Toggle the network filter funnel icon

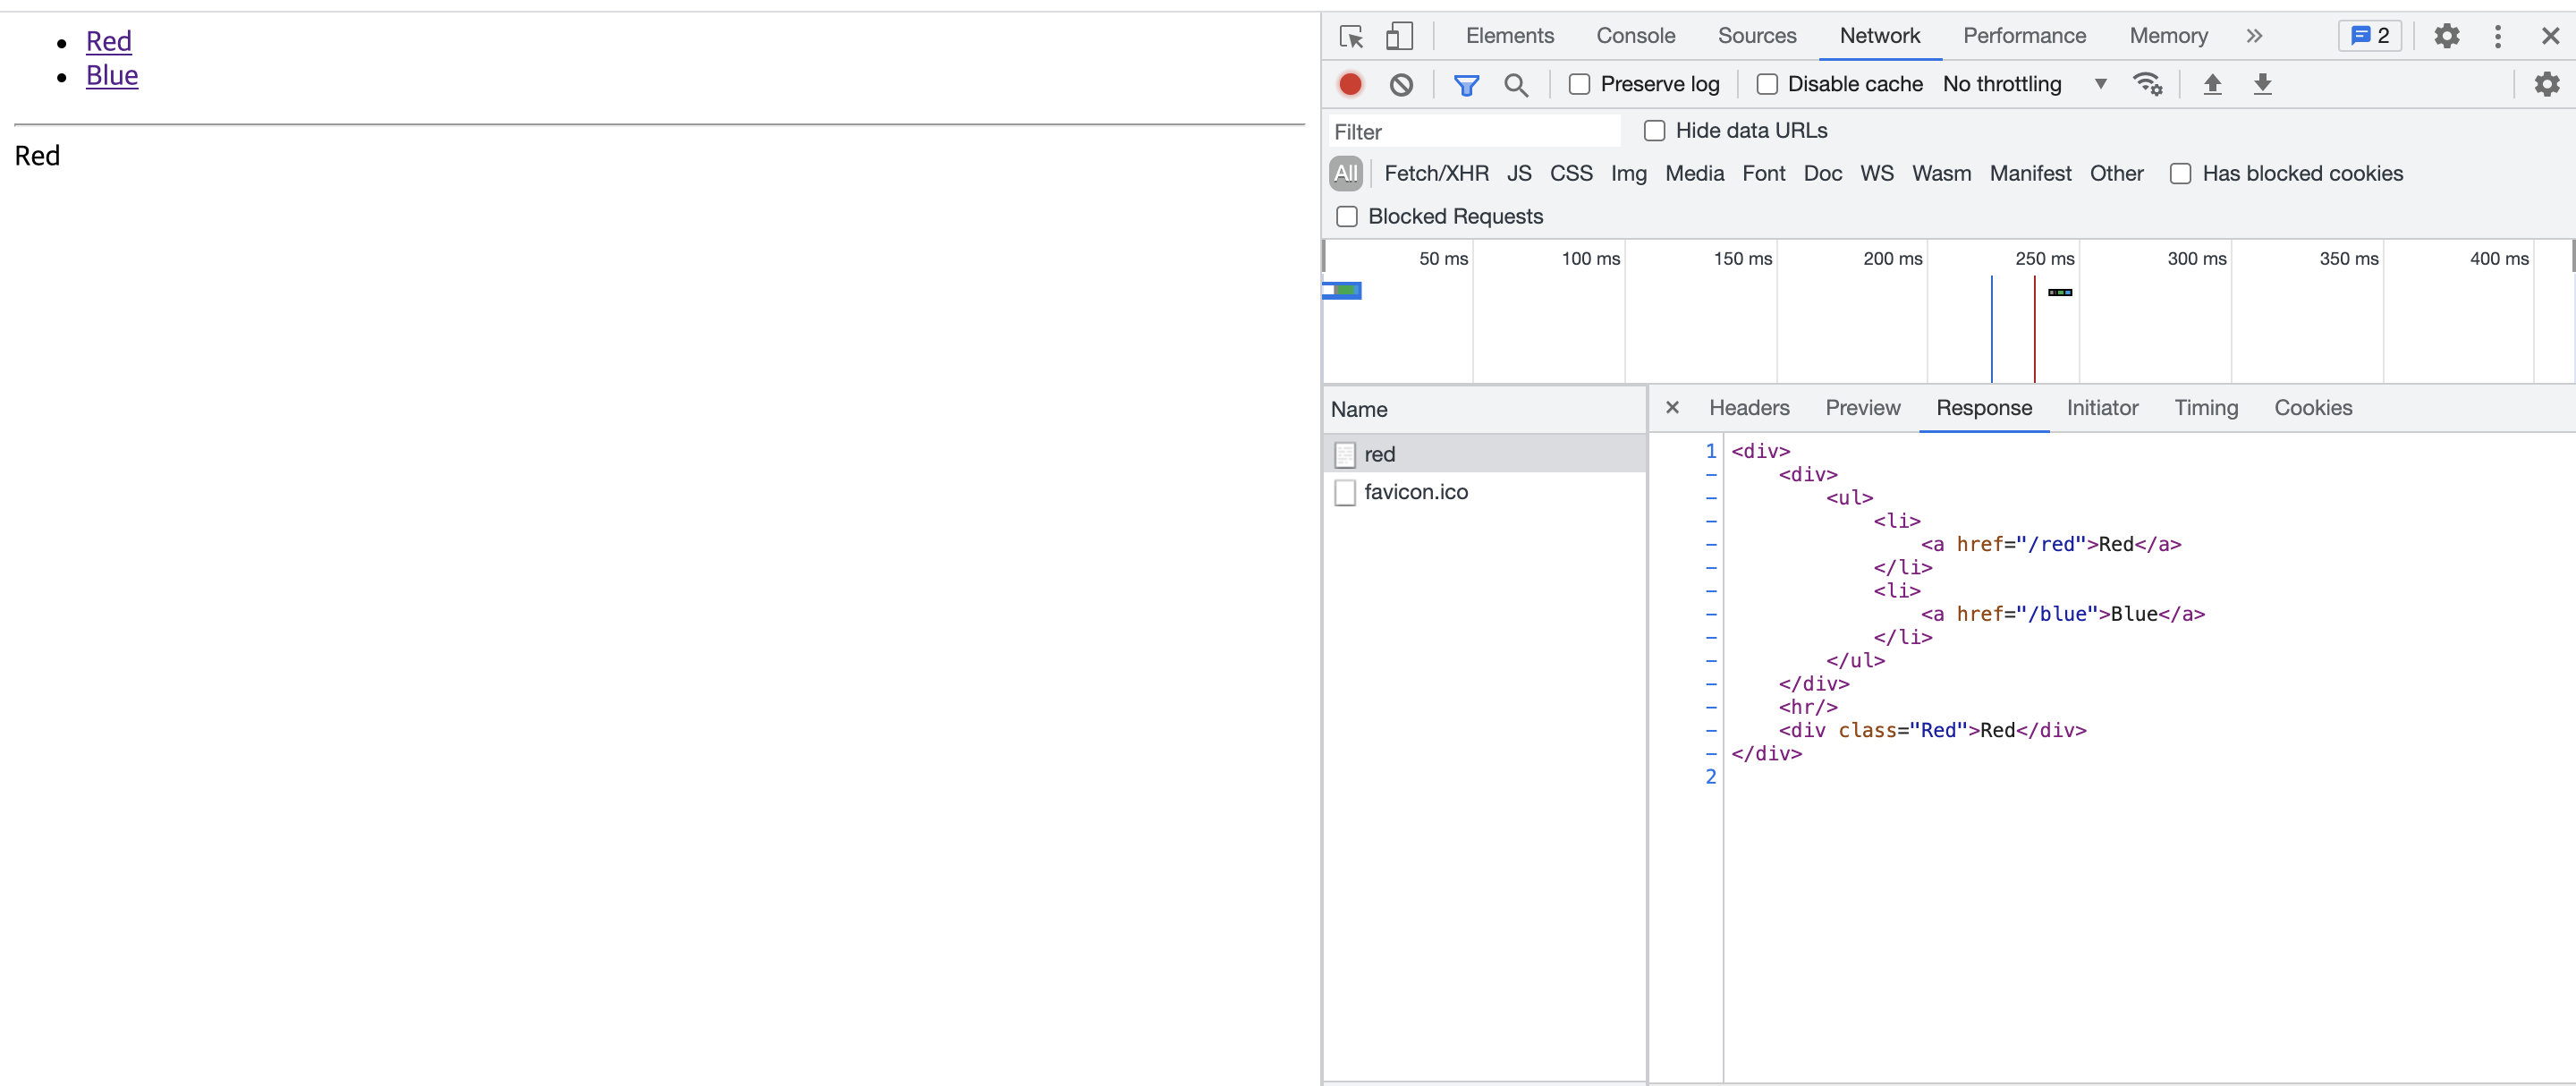click(1466, 85)
